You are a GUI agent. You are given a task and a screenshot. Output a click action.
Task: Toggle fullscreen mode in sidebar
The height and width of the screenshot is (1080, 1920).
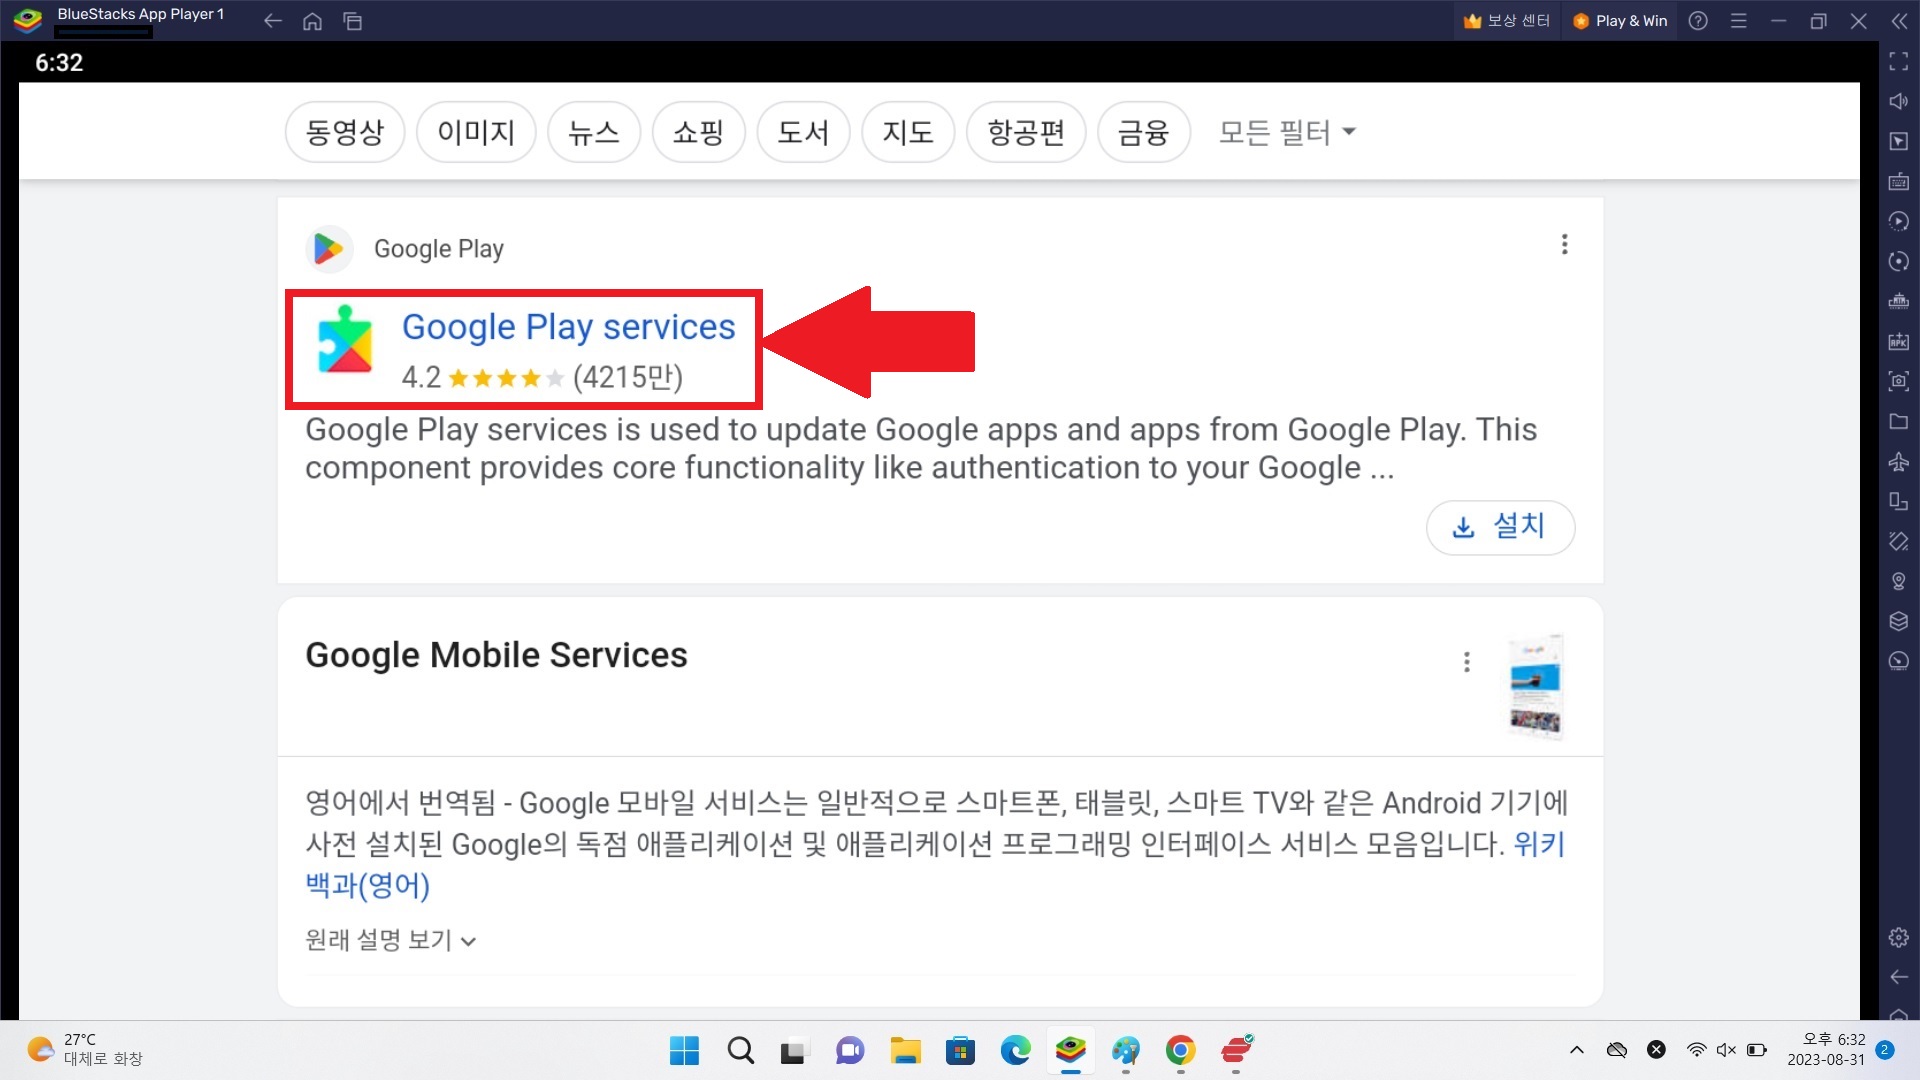click(1899, 62)
